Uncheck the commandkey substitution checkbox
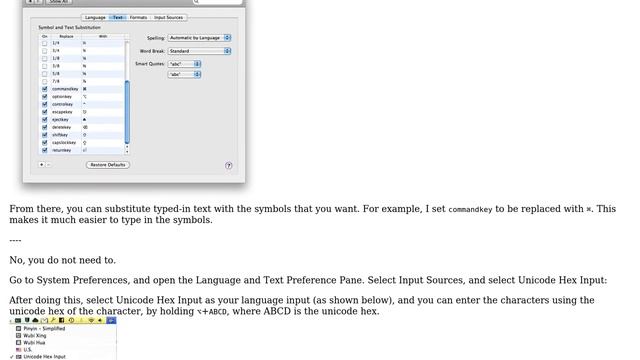The height and width of the screenshot is (360, 640). 44,89
